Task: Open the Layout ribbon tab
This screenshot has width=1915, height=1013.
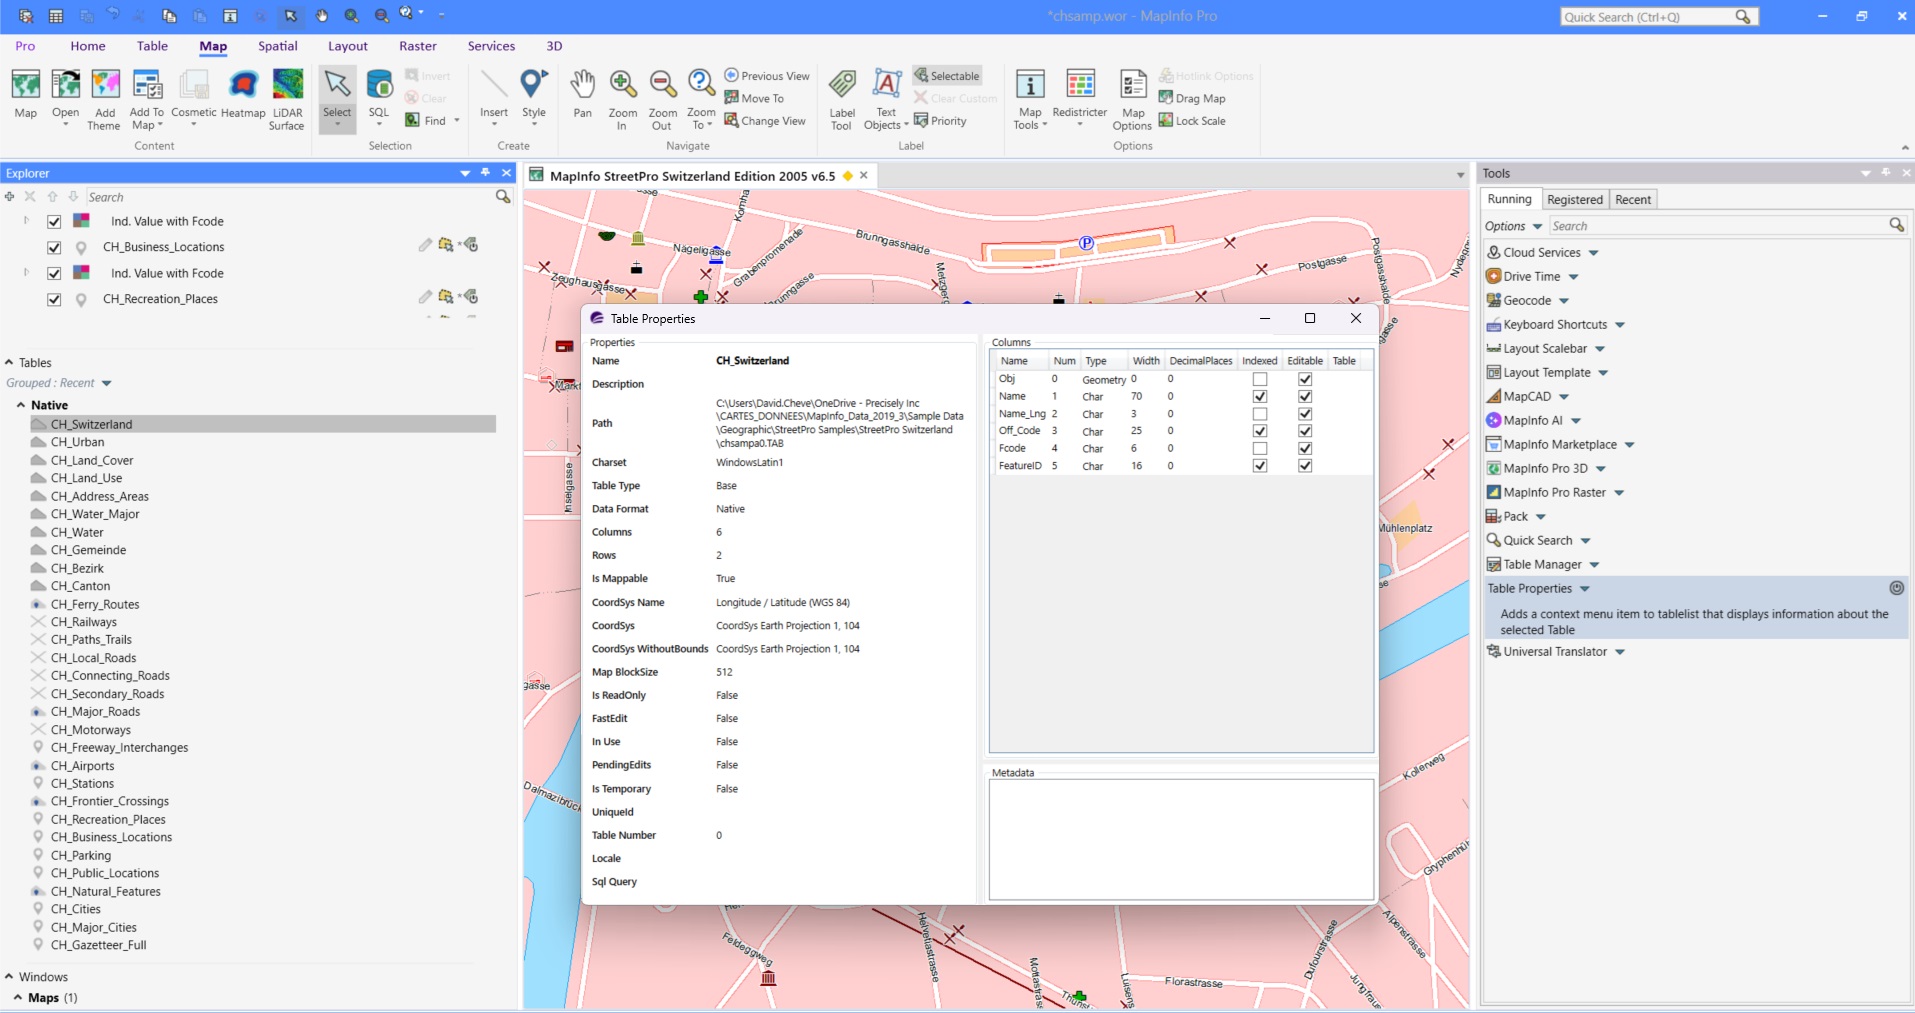Action: 347,46
